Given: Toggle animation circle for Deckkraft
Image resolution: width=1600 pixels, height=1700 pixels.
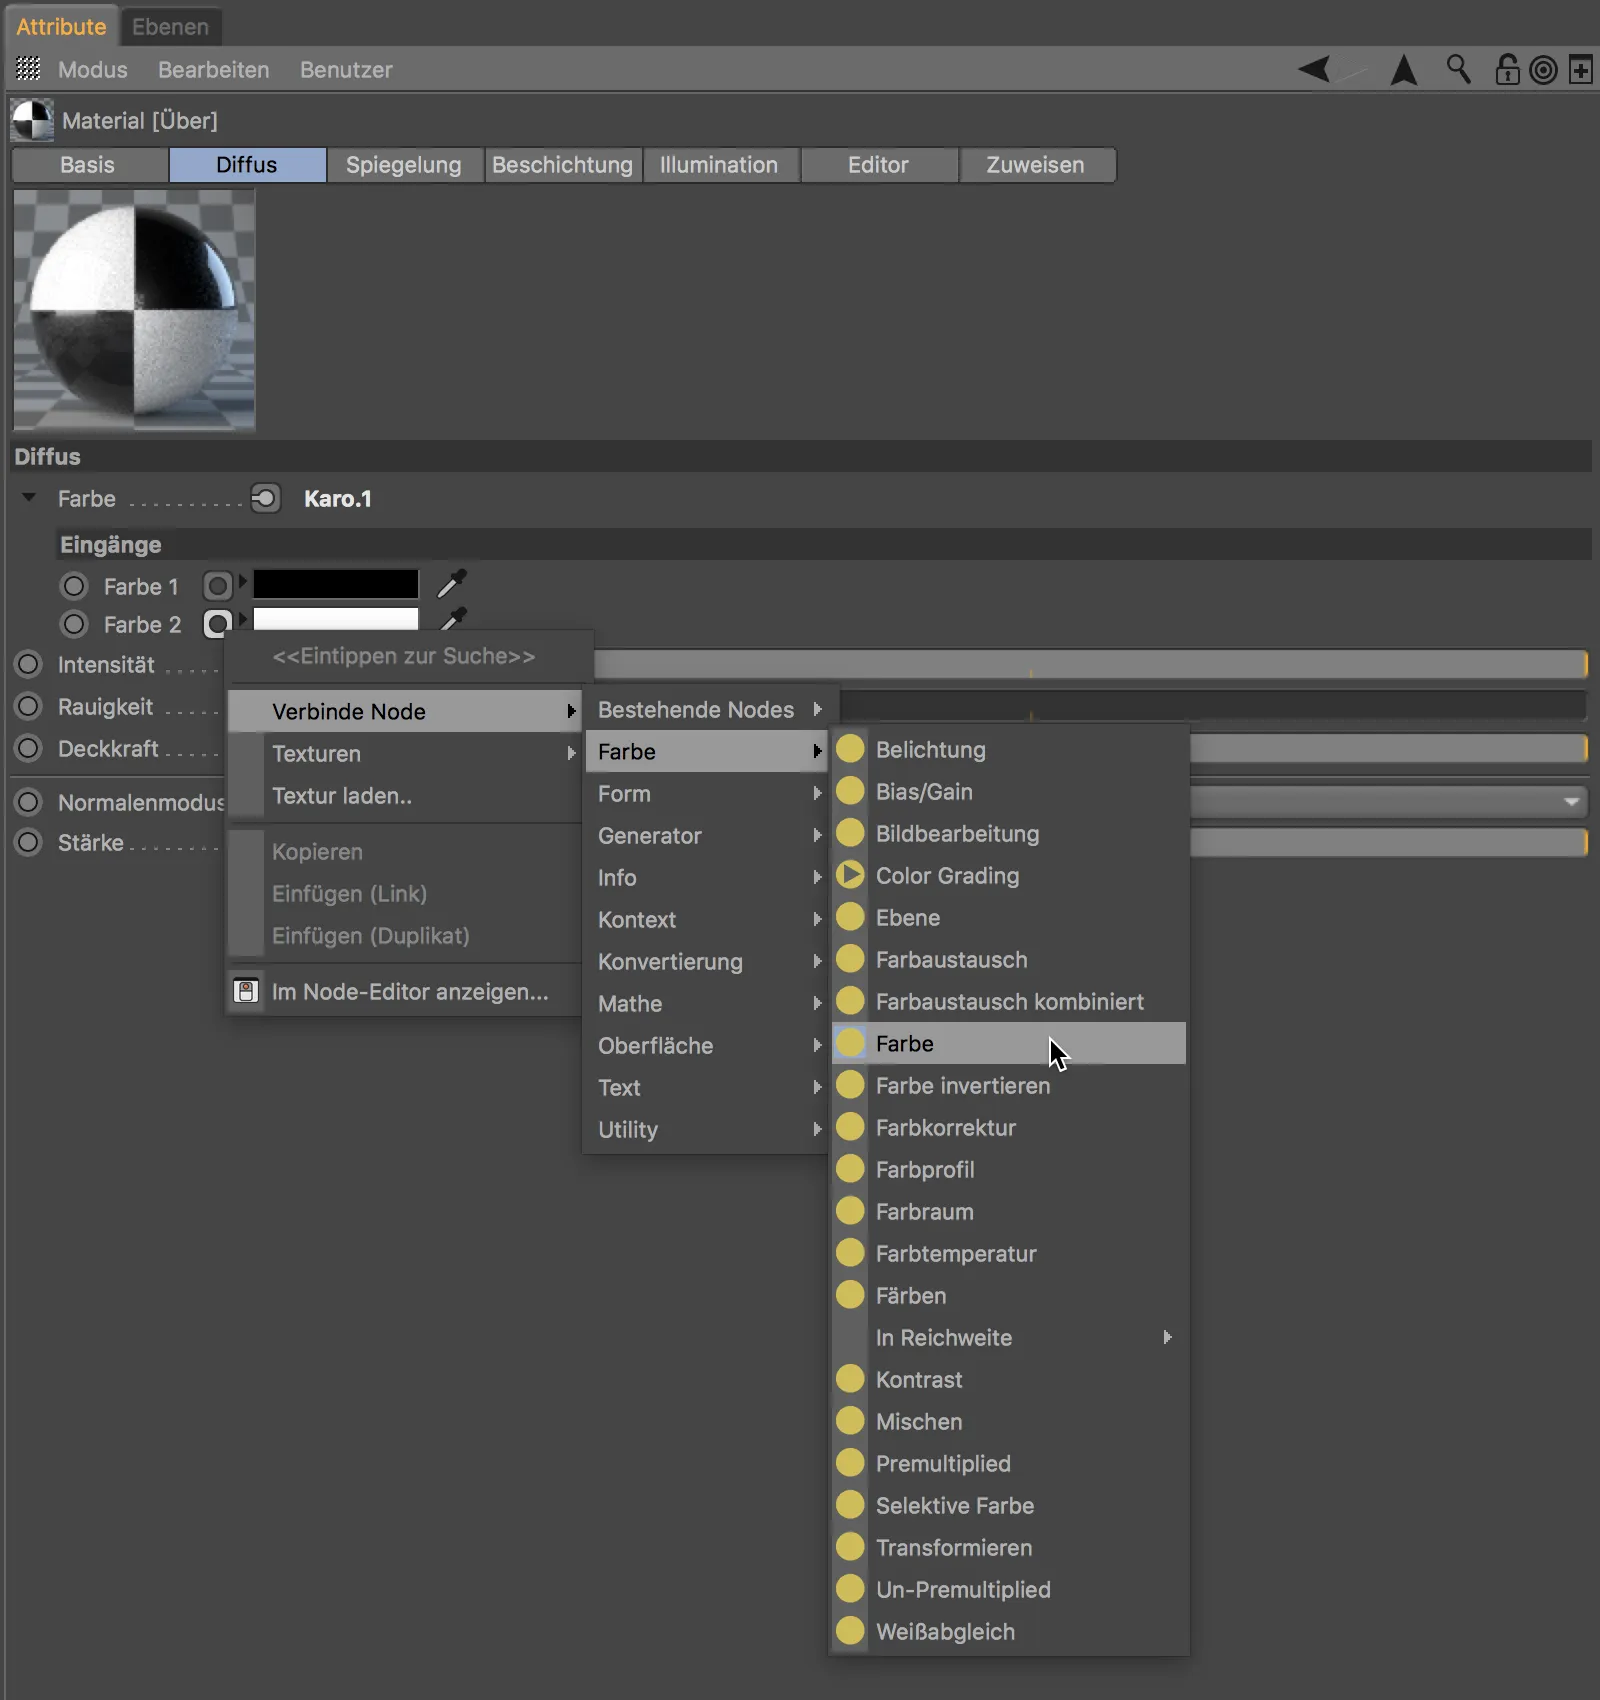Looking at the screenshot, I should [29, 748].
